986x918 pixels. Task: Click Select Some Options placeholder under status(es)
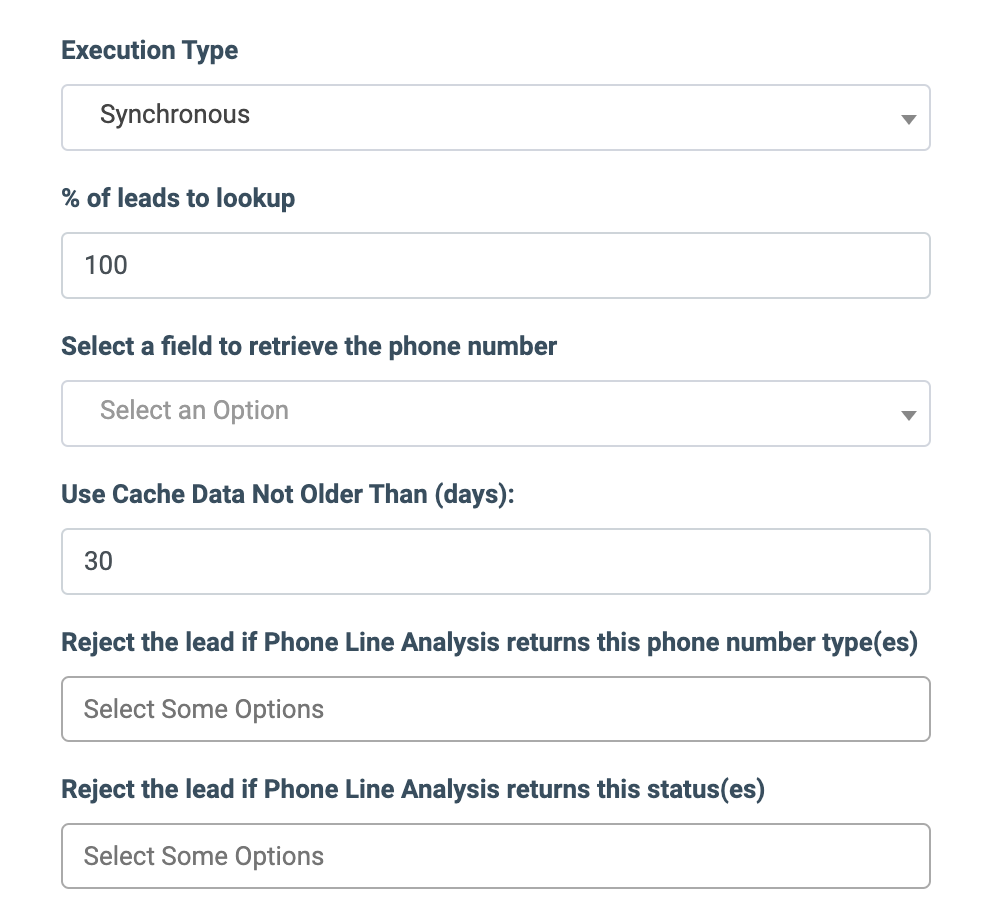(x=204, y=856)
